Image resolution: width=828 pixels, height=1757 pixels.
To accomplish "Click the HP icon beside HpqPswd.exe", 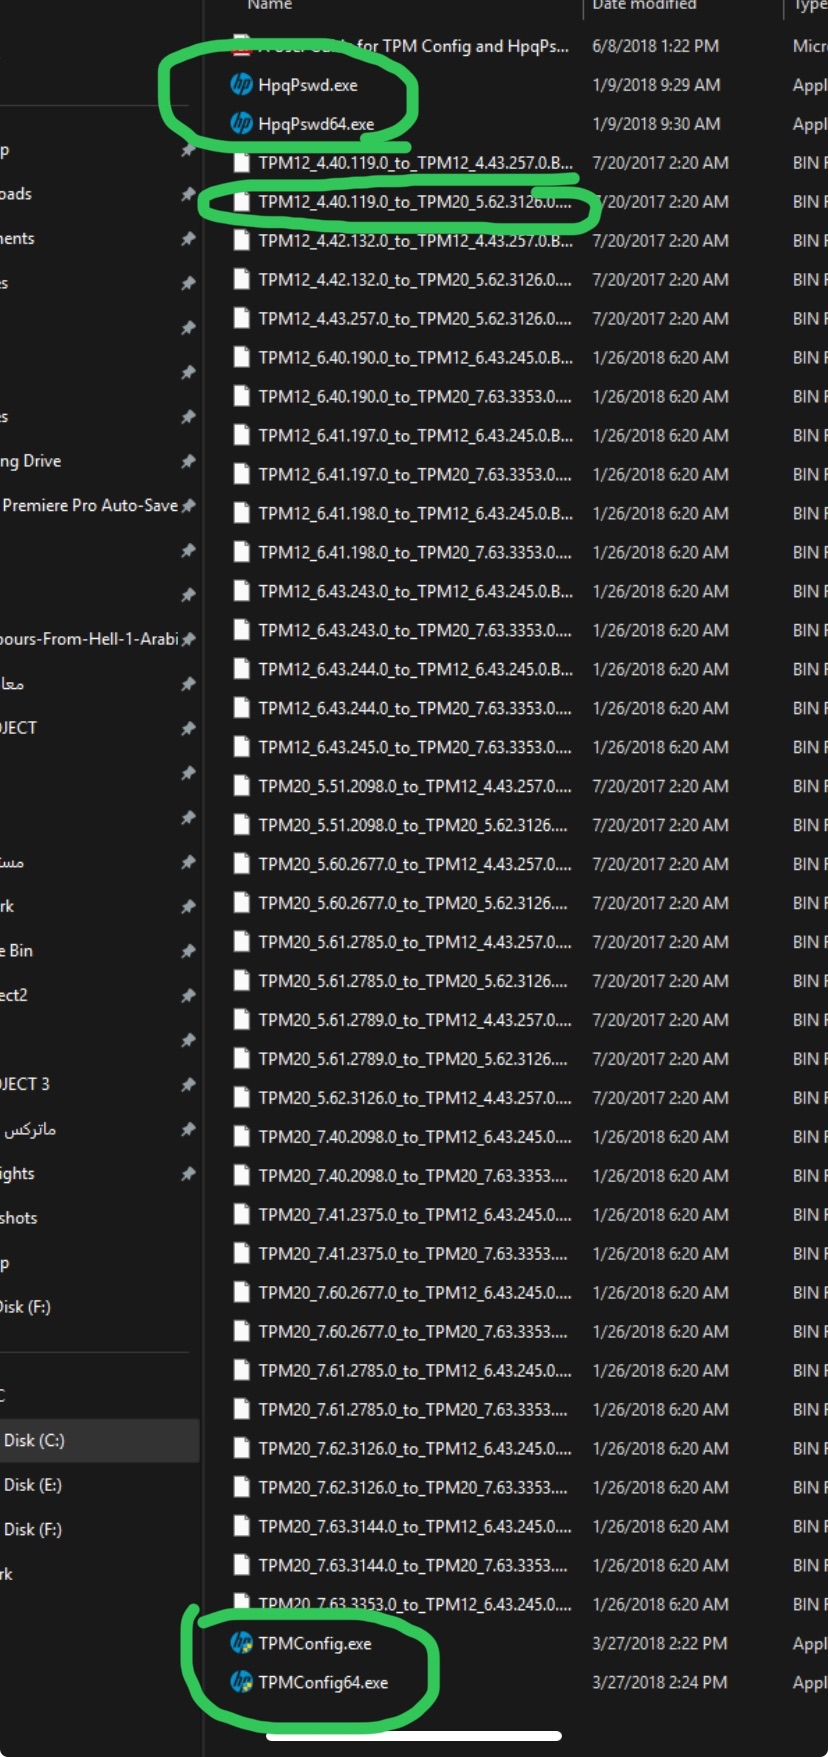I will (241, 85).
